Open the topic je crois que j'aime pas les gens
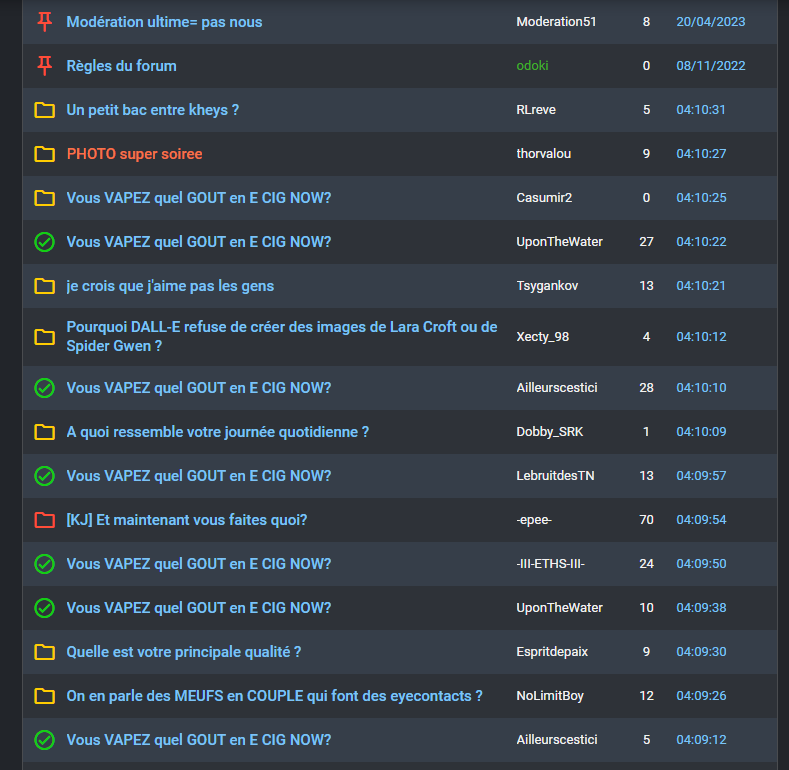The height and width of the screenshot is (770, 789). tap(170, 286)
